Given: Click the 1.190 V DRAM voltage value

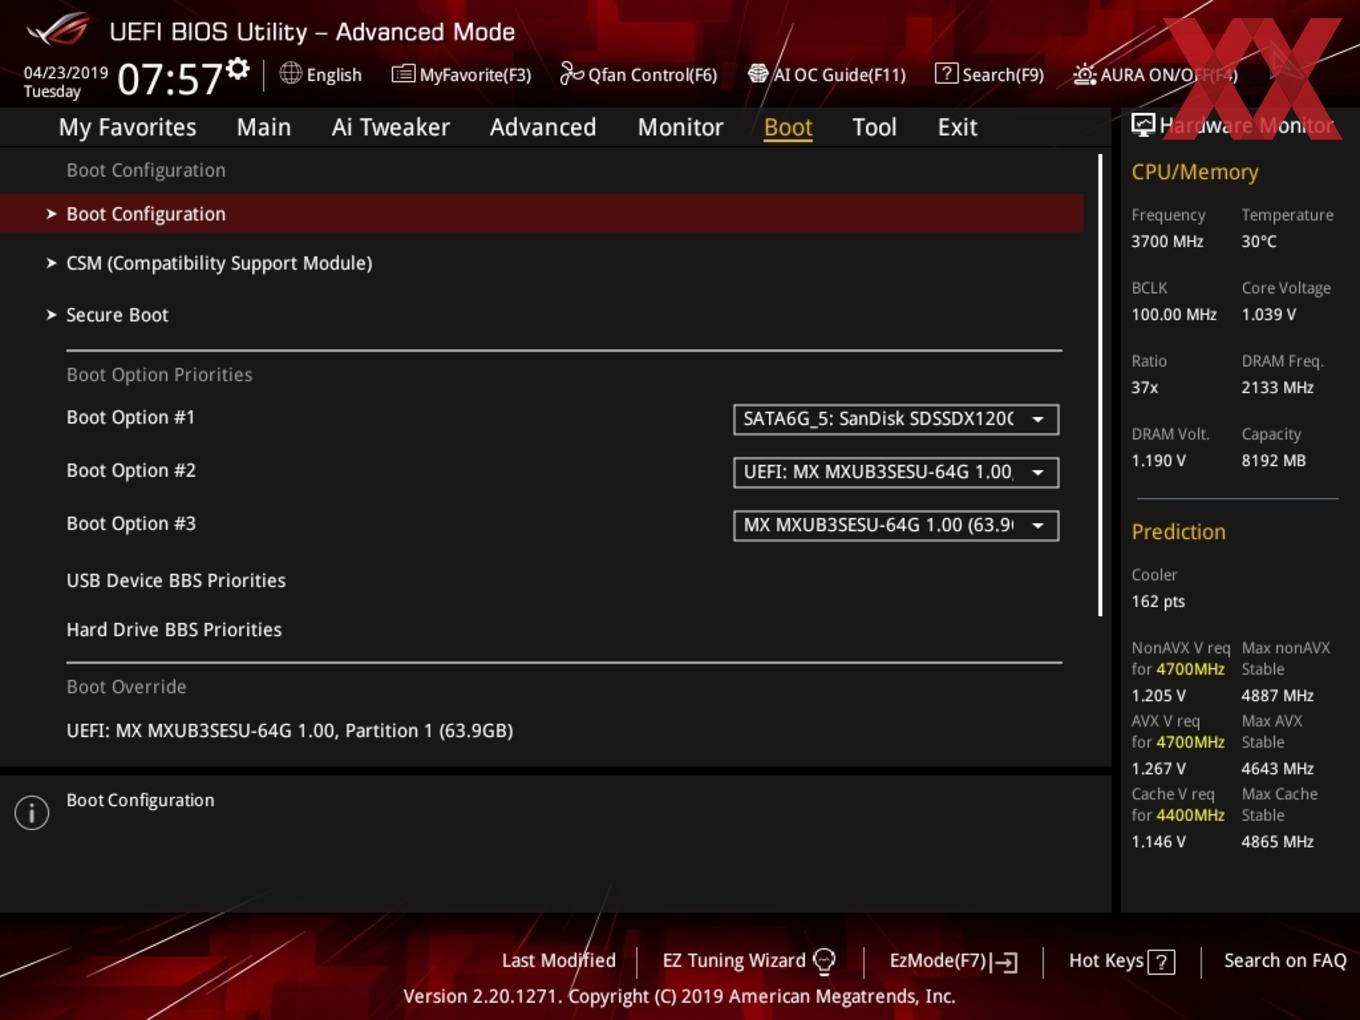Looking at the screenshot, I should (x=1159, y=461).
